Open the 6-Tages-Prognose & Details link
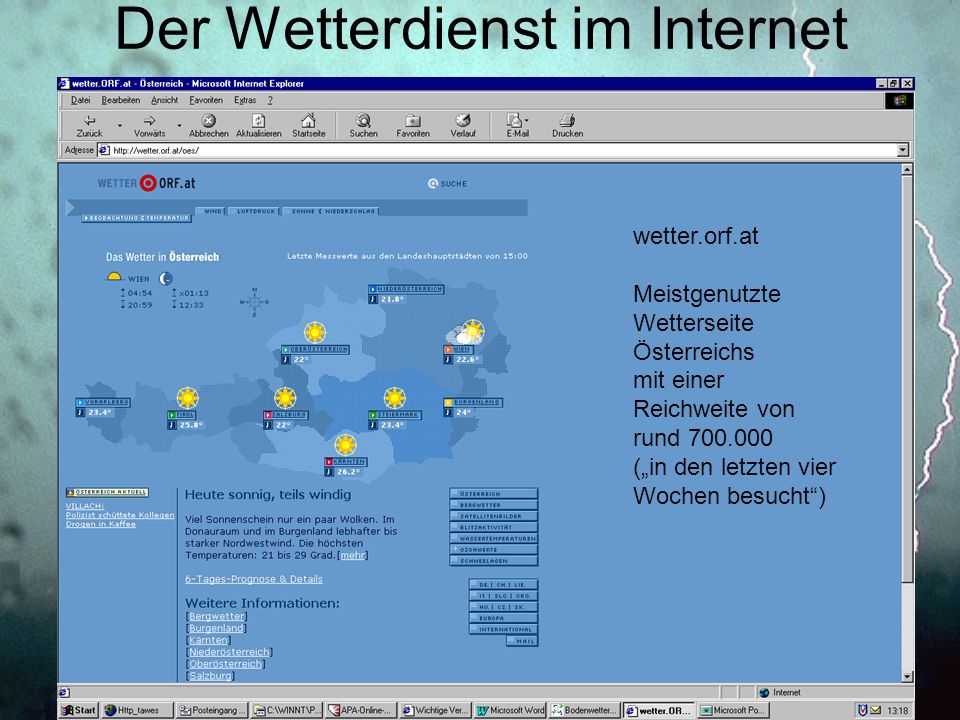The image size is (960, 720). click(253, 579)
